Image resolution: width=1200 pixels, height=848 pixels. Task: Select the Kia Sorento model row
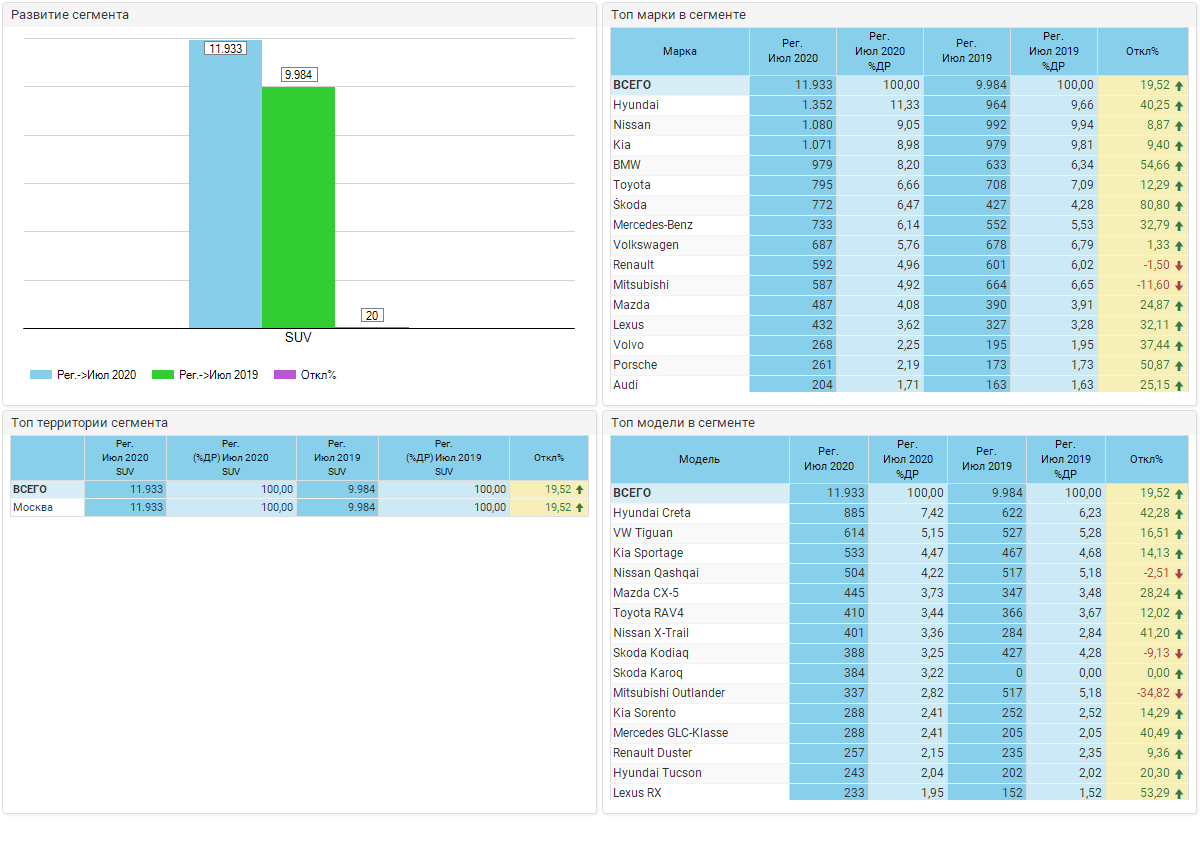coord(899,713)
